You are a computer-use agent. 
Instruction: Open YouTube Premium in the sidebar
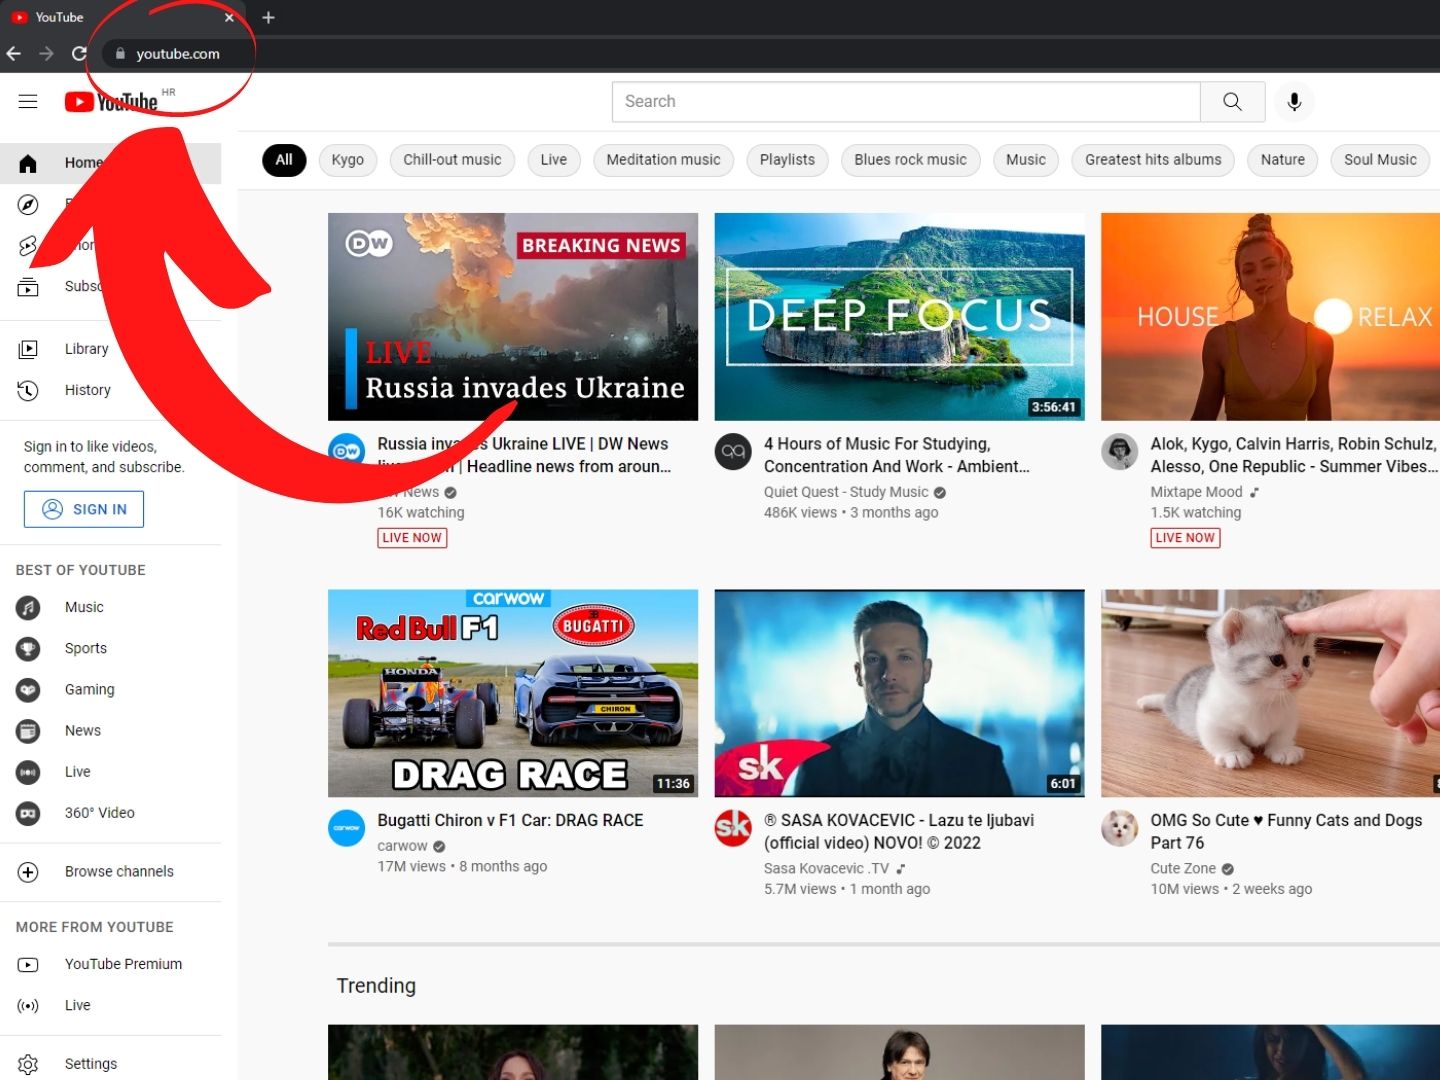[x=110, y=964]
